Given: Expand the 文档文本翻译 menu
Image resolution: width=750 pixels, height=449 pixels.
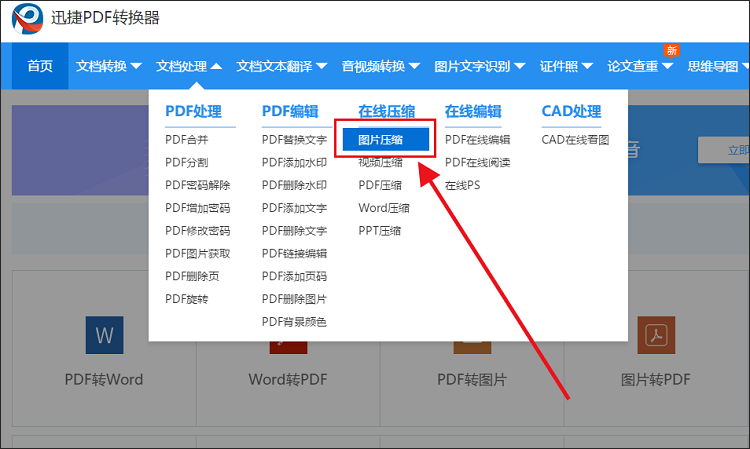Looking at the screenshot, I should coord(282,66).
